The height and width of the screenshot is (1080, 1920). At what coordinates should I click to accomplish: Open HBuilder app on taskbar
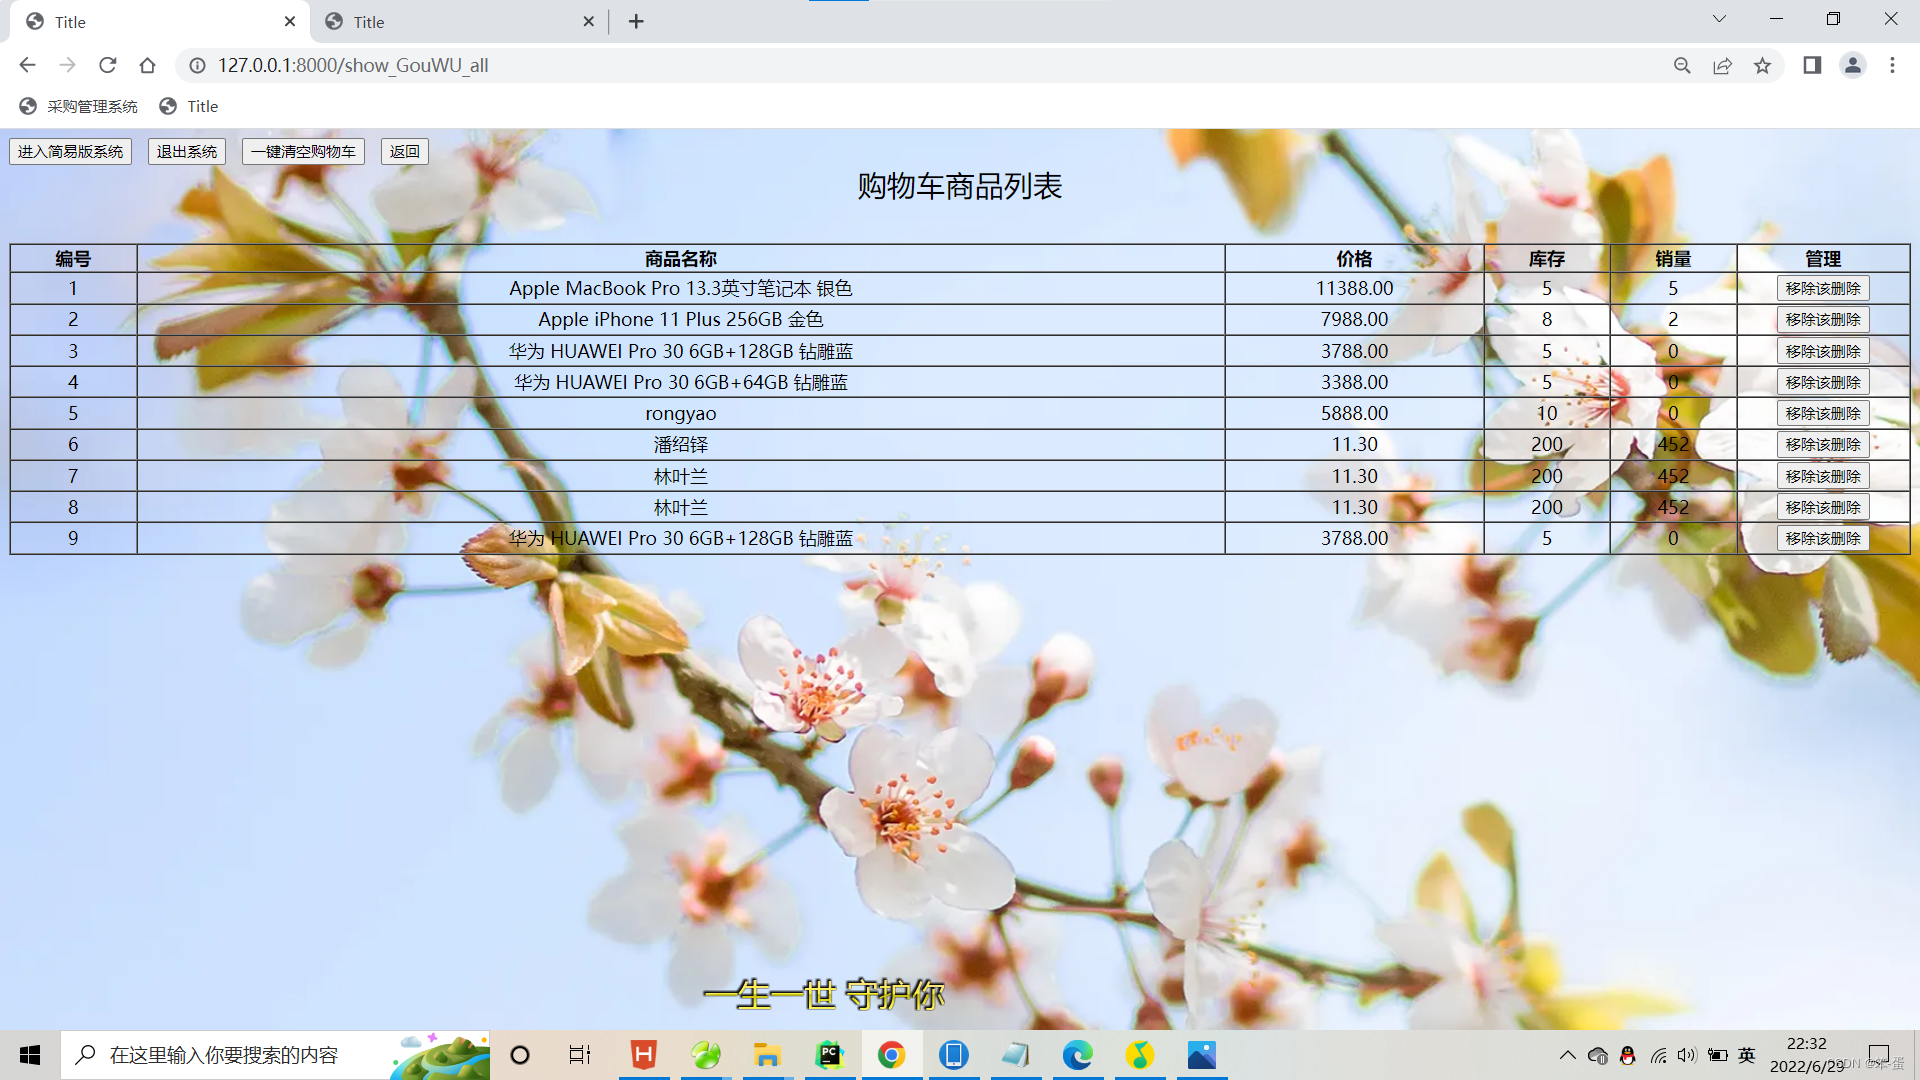(643, 1055)
